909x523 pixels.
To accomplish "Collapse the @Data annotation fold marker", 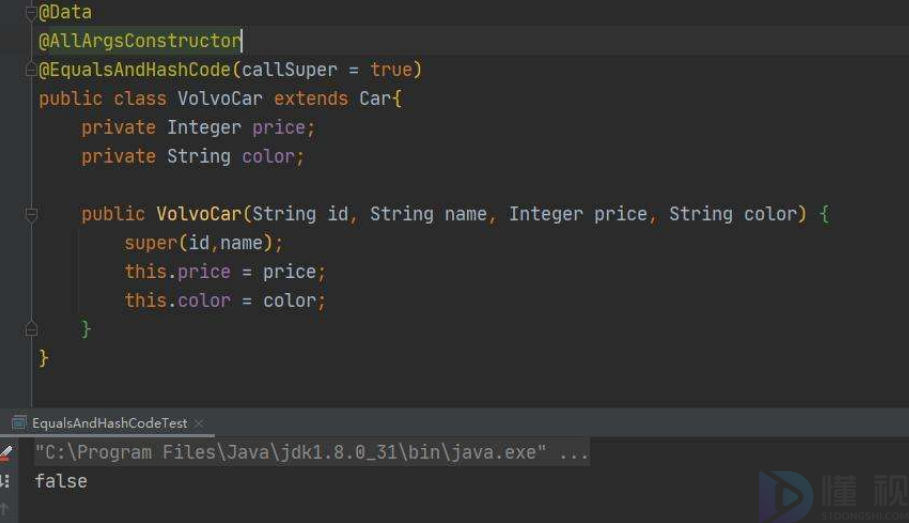I will (x=31, y=13).
